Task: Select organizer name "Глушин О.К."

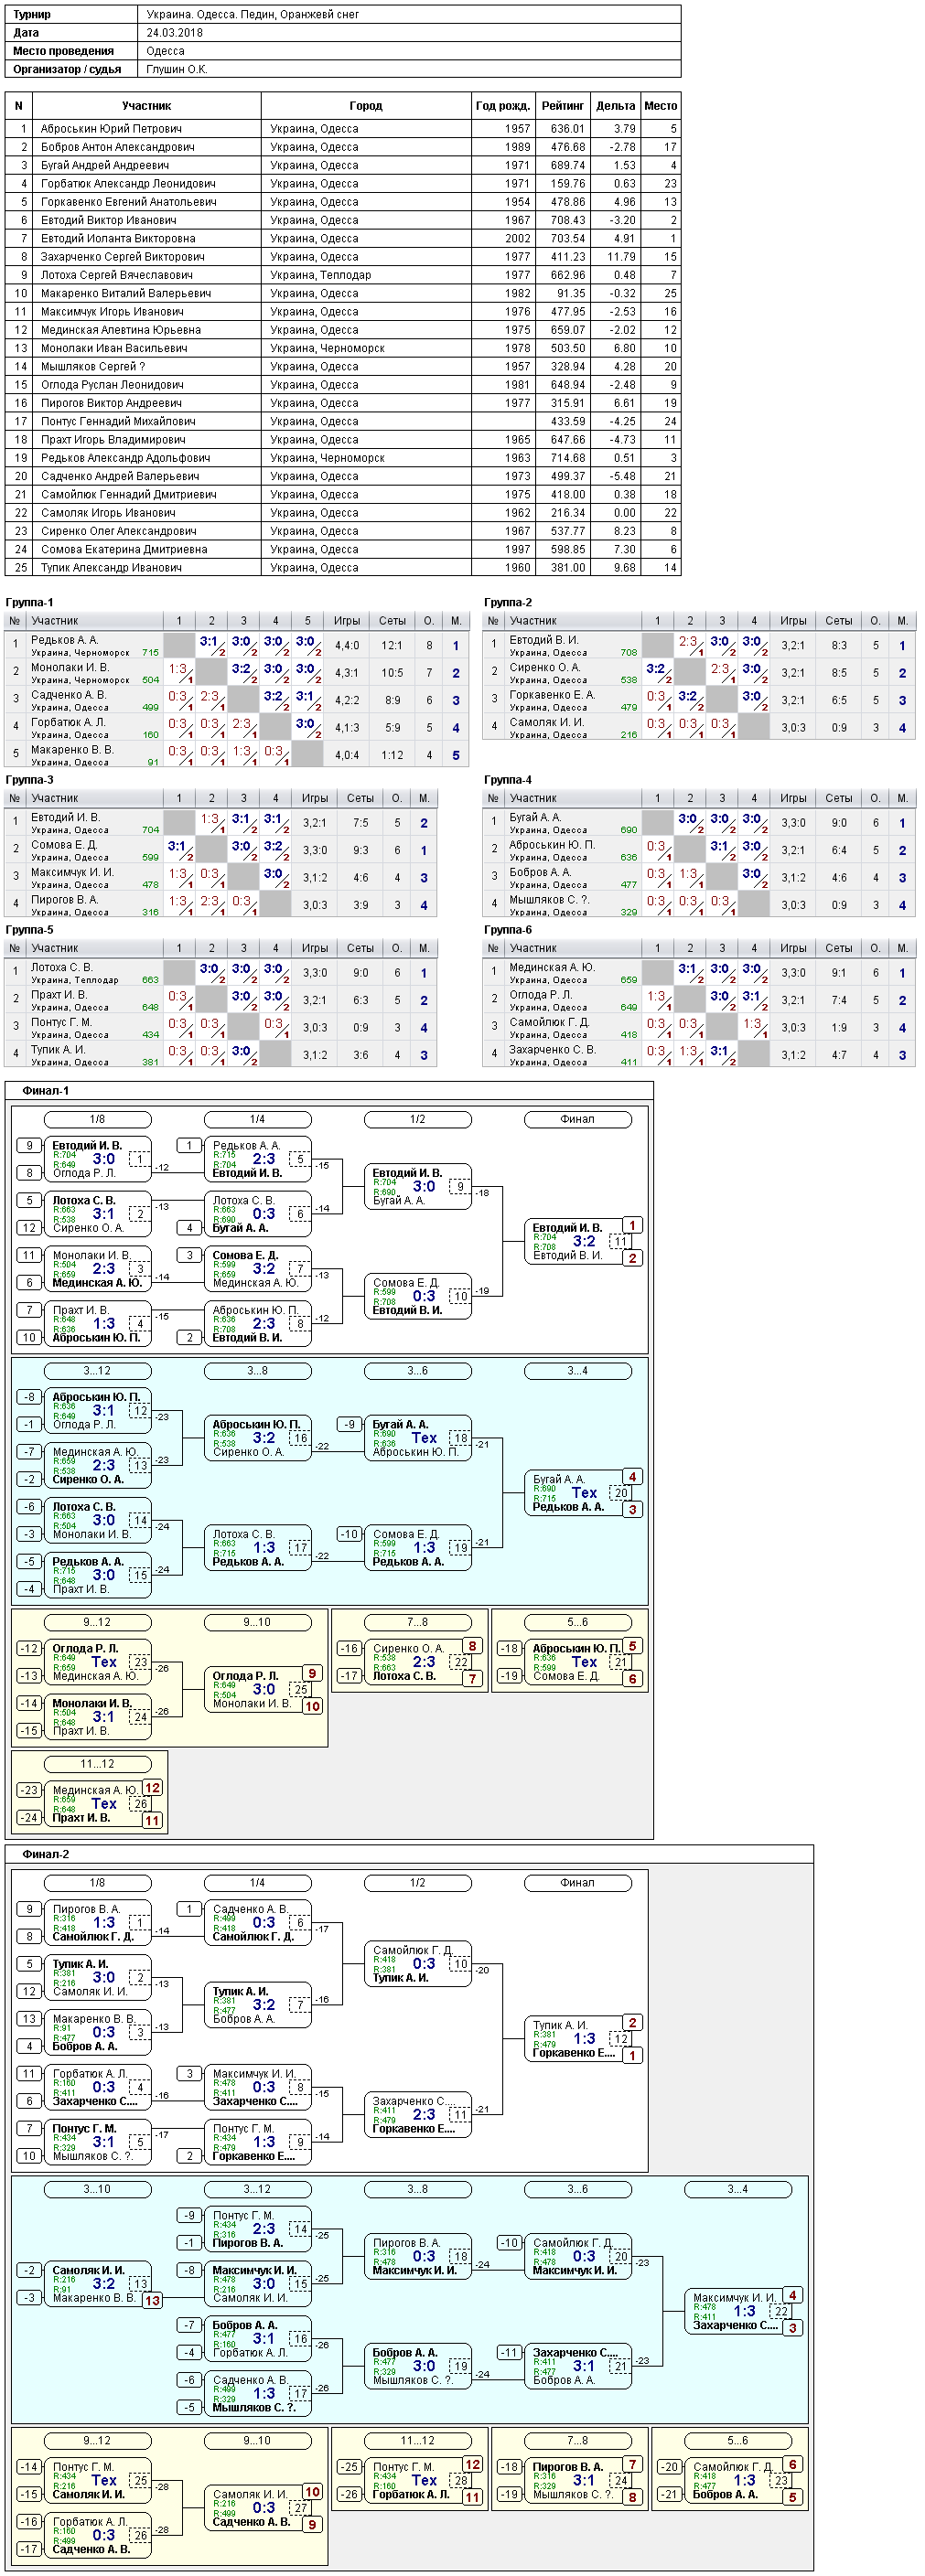Action: click(x=177, y=69)
